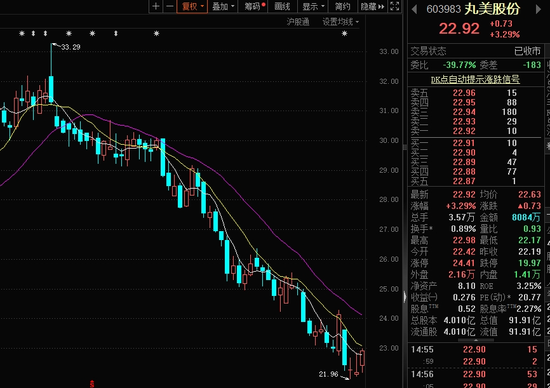Click the PE(动) value 20.77
Viewport: 550px width, 388px height.
(x=530, y=297)
